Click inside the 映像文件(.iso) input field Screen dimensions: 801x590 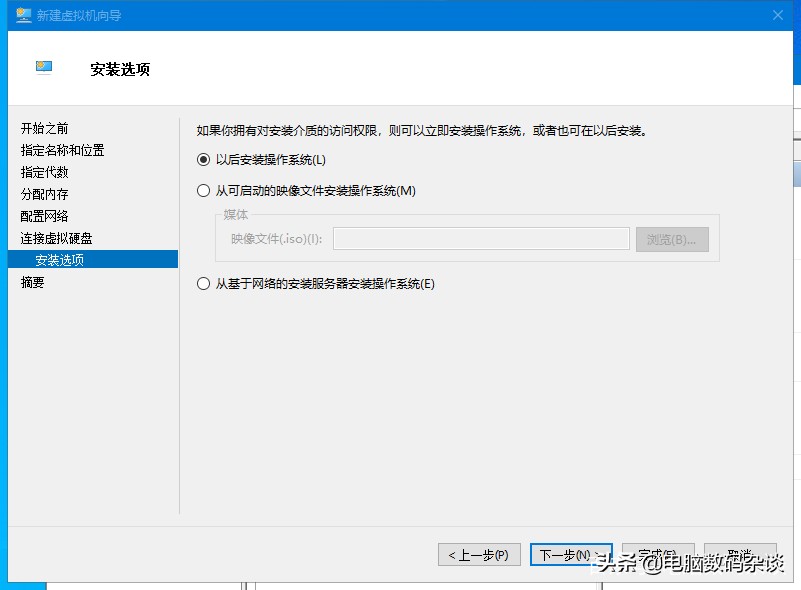pos(480,238)
